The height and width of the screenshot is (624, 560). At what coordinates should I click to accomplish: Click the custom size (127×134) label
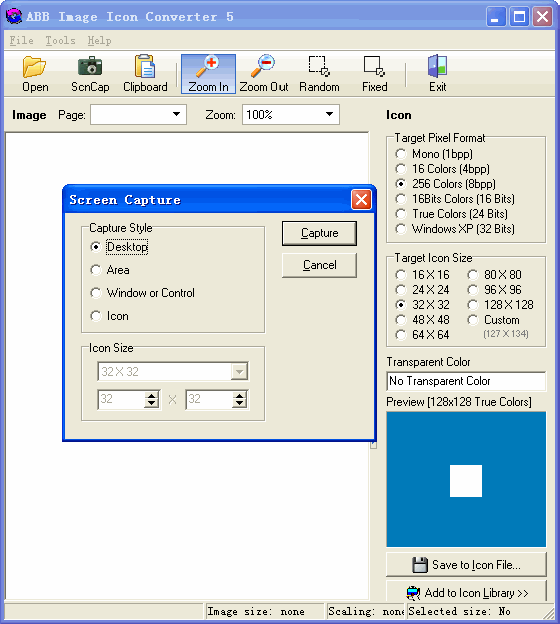point(506,334)
